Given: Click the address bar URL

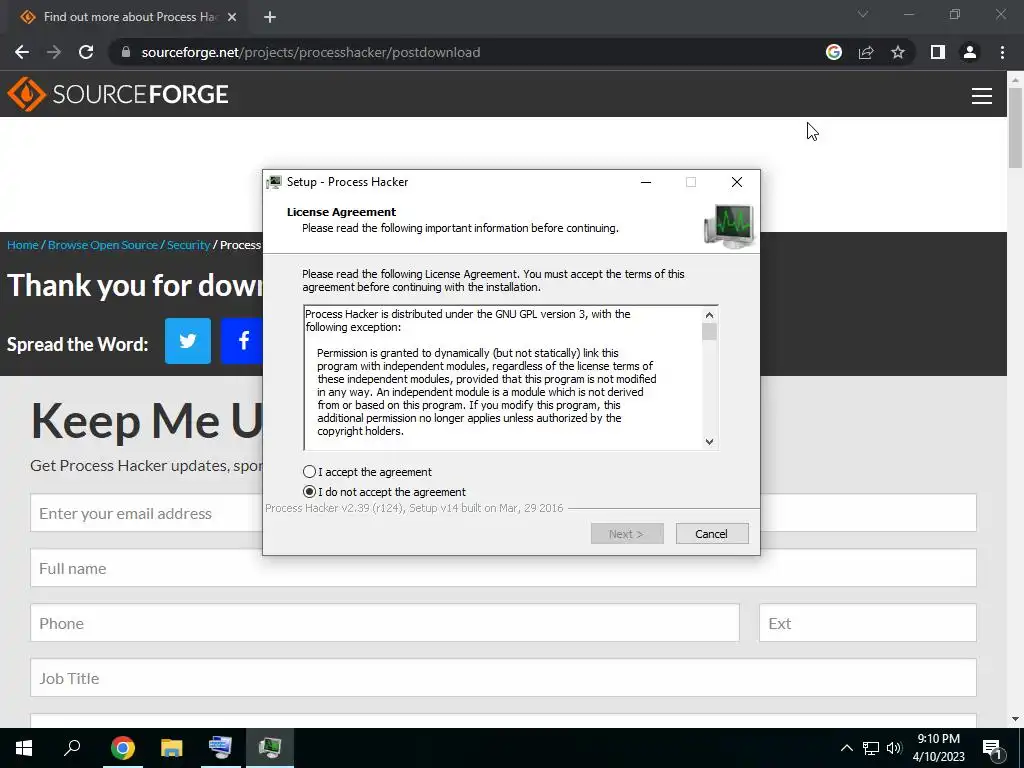Looking at the screenshot, I should [311, 52].
